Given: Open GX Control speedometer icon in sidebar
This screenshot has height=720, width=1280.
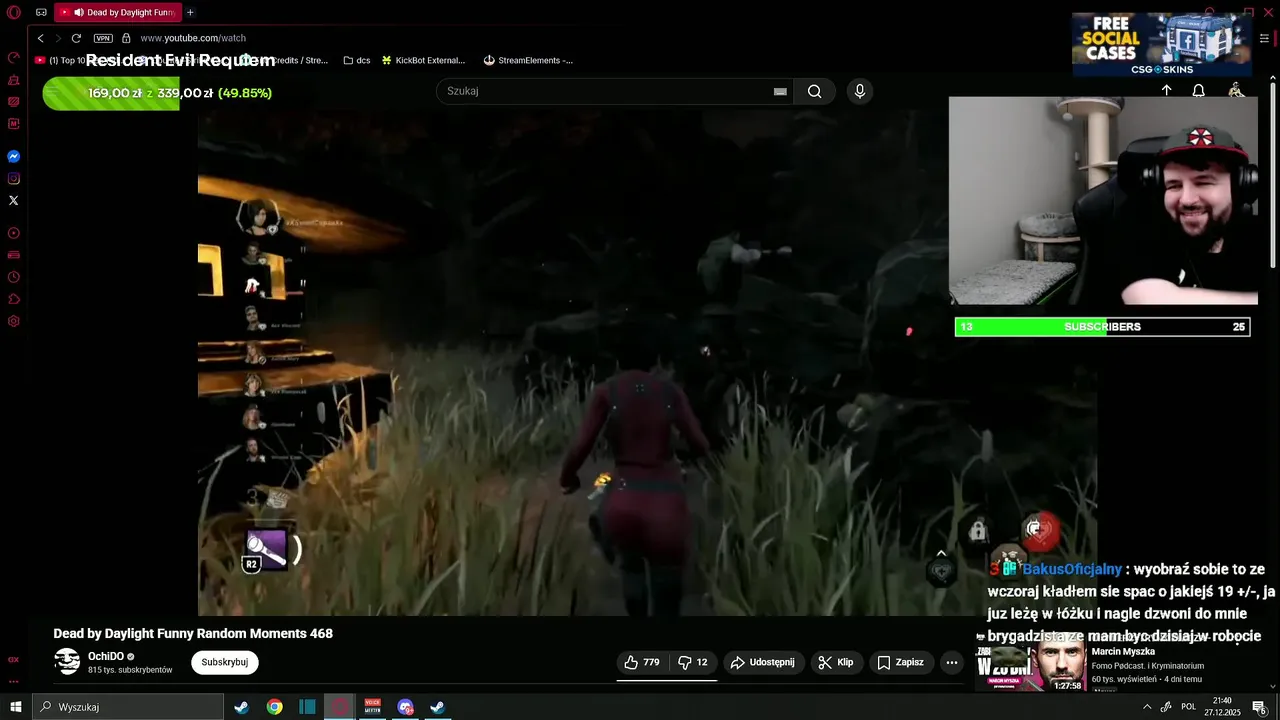Looking at the screenshot, I should coord(14,58).
